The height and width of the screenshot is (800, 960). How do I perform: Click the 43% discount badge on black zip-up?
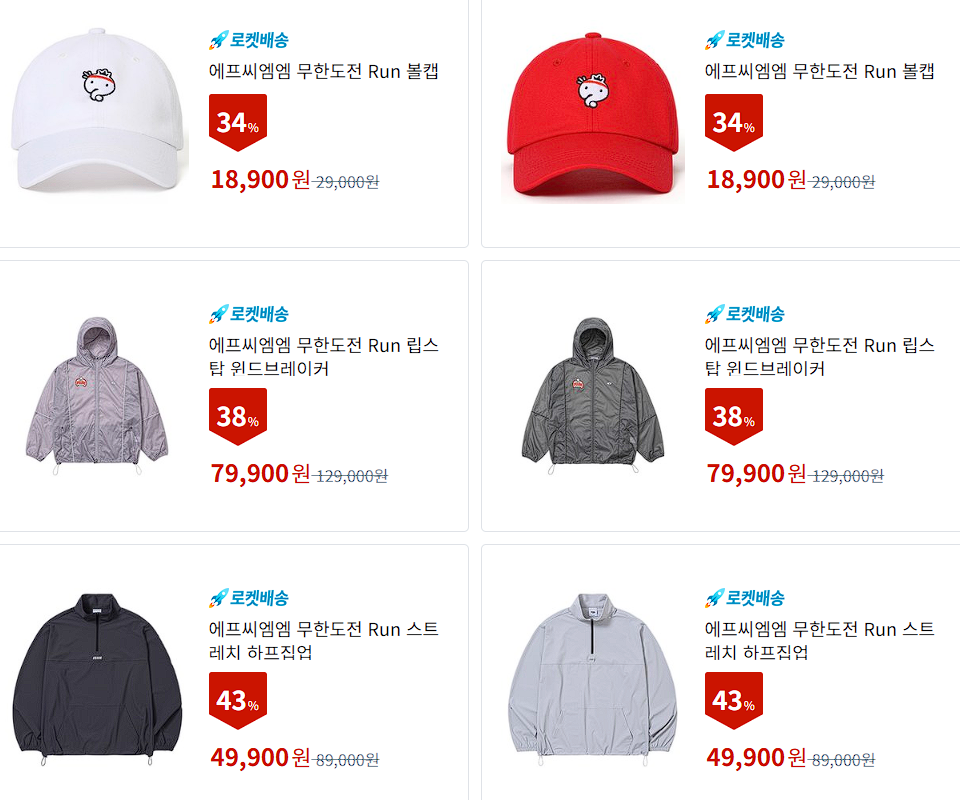point(238,700)
